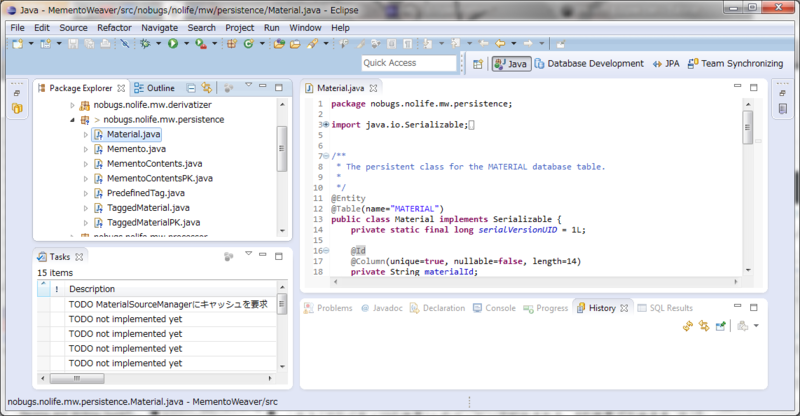Click the New Java Package icon
Image resolution: width=800 pixels, height=416 pixels.
tap(232, 44)
